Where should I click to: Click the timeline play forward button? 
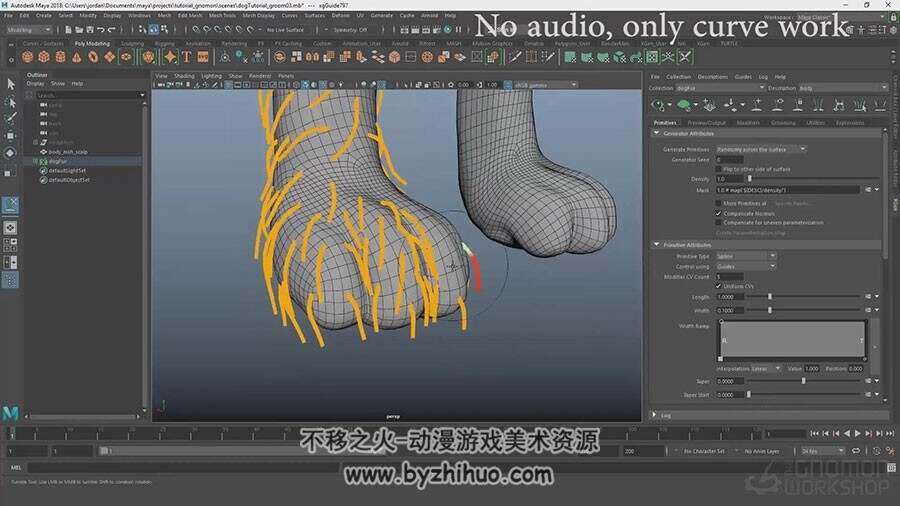[x=858, y=434]
